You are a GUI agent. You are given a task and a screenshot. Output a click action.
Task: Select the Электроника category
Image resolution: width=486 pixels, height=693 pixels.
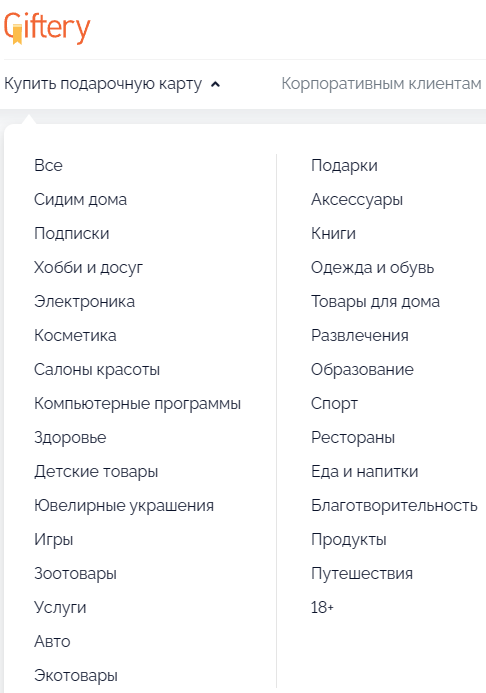[84, 301]
